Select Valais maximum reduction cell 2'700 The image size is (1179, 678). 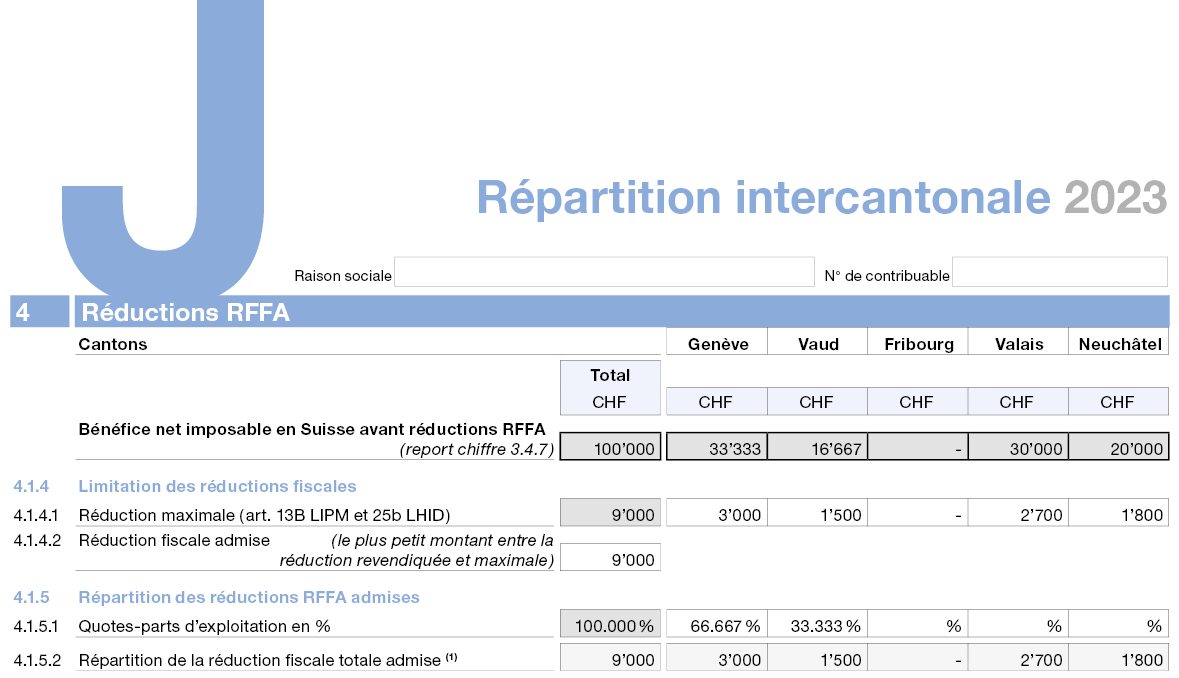point(1017,514)
